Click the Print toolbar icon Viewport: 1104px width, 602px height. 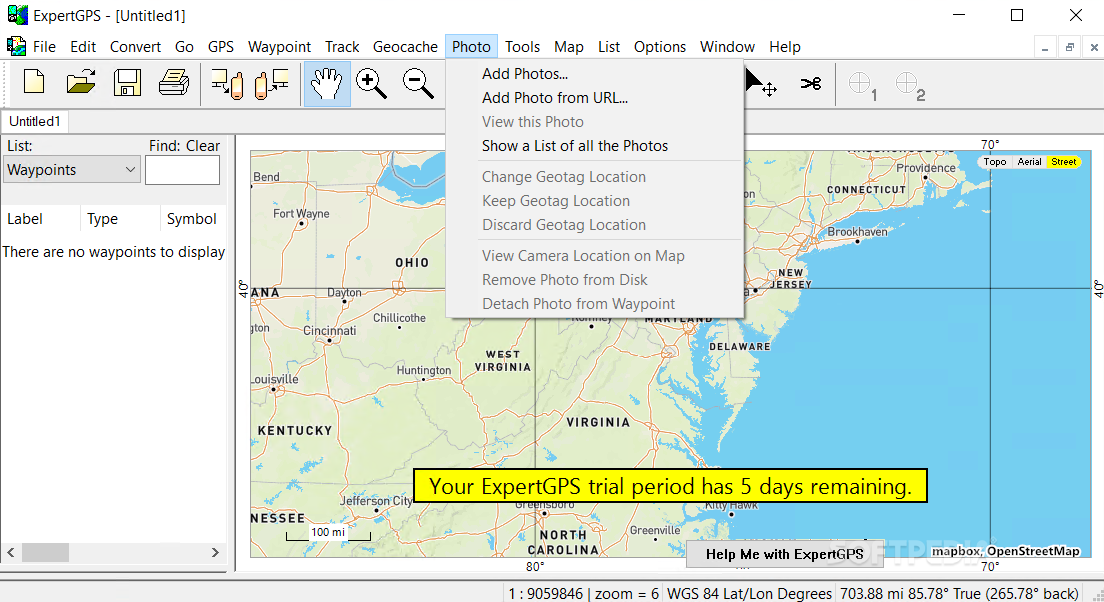point(173,82)
